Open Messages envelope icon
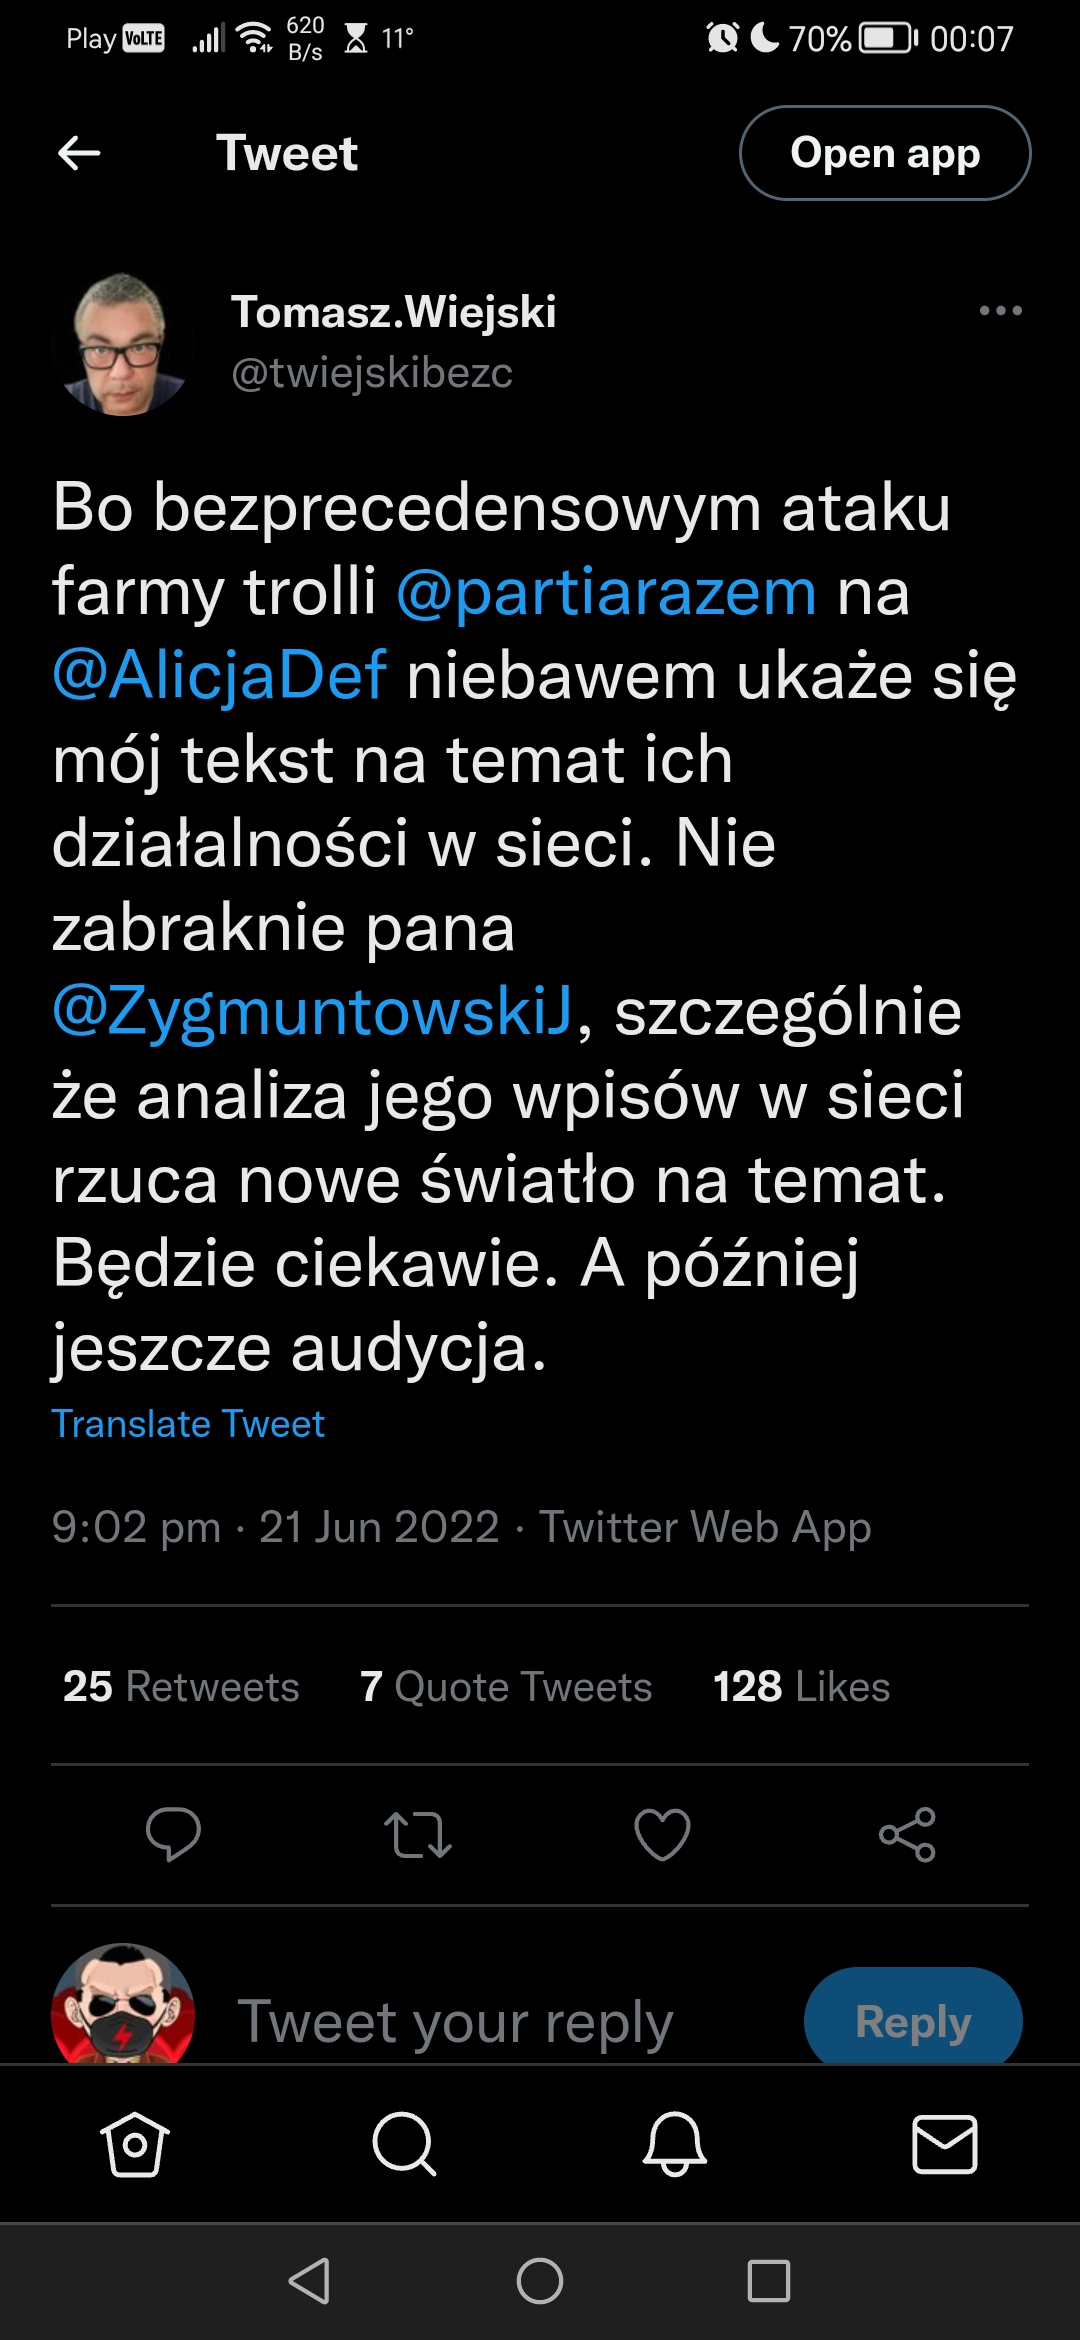 [x=945, y=2144]
